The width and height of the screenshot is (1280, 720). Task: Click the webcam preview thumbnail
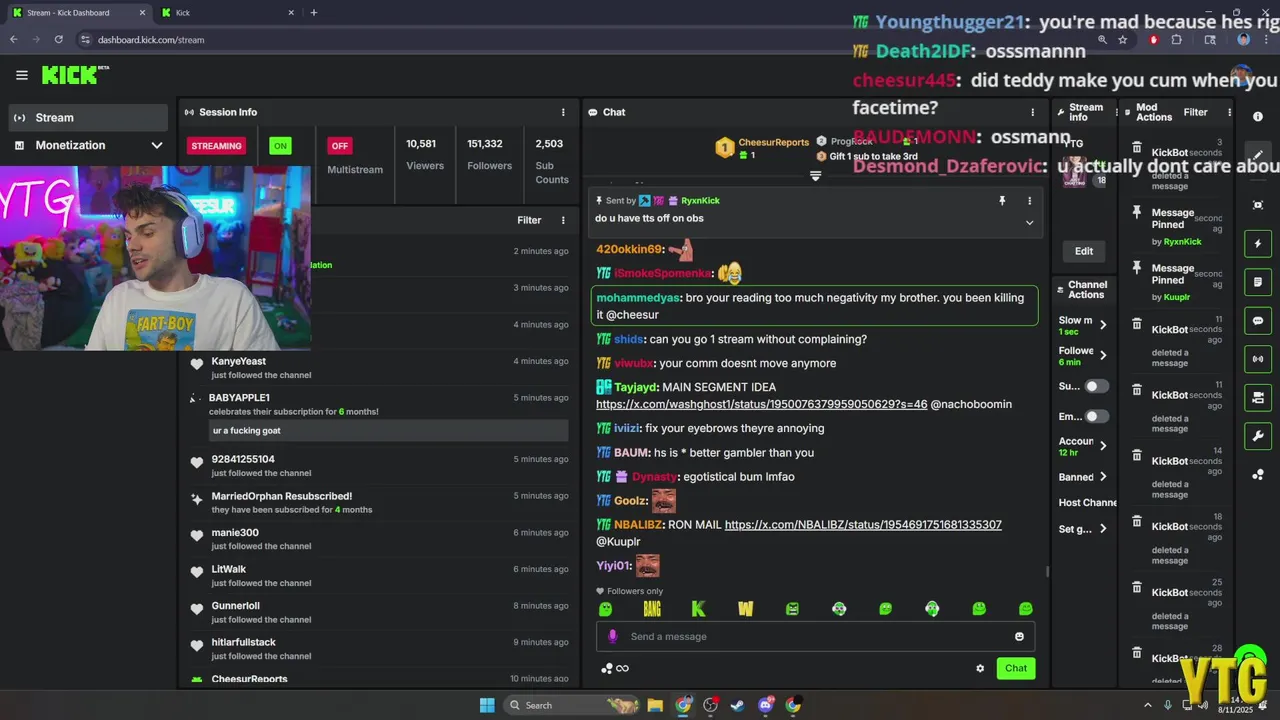(155, 258)
